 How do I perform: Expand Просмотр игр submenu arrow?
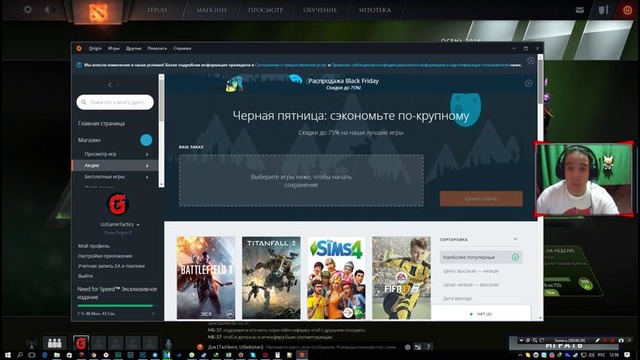point(147,154)
